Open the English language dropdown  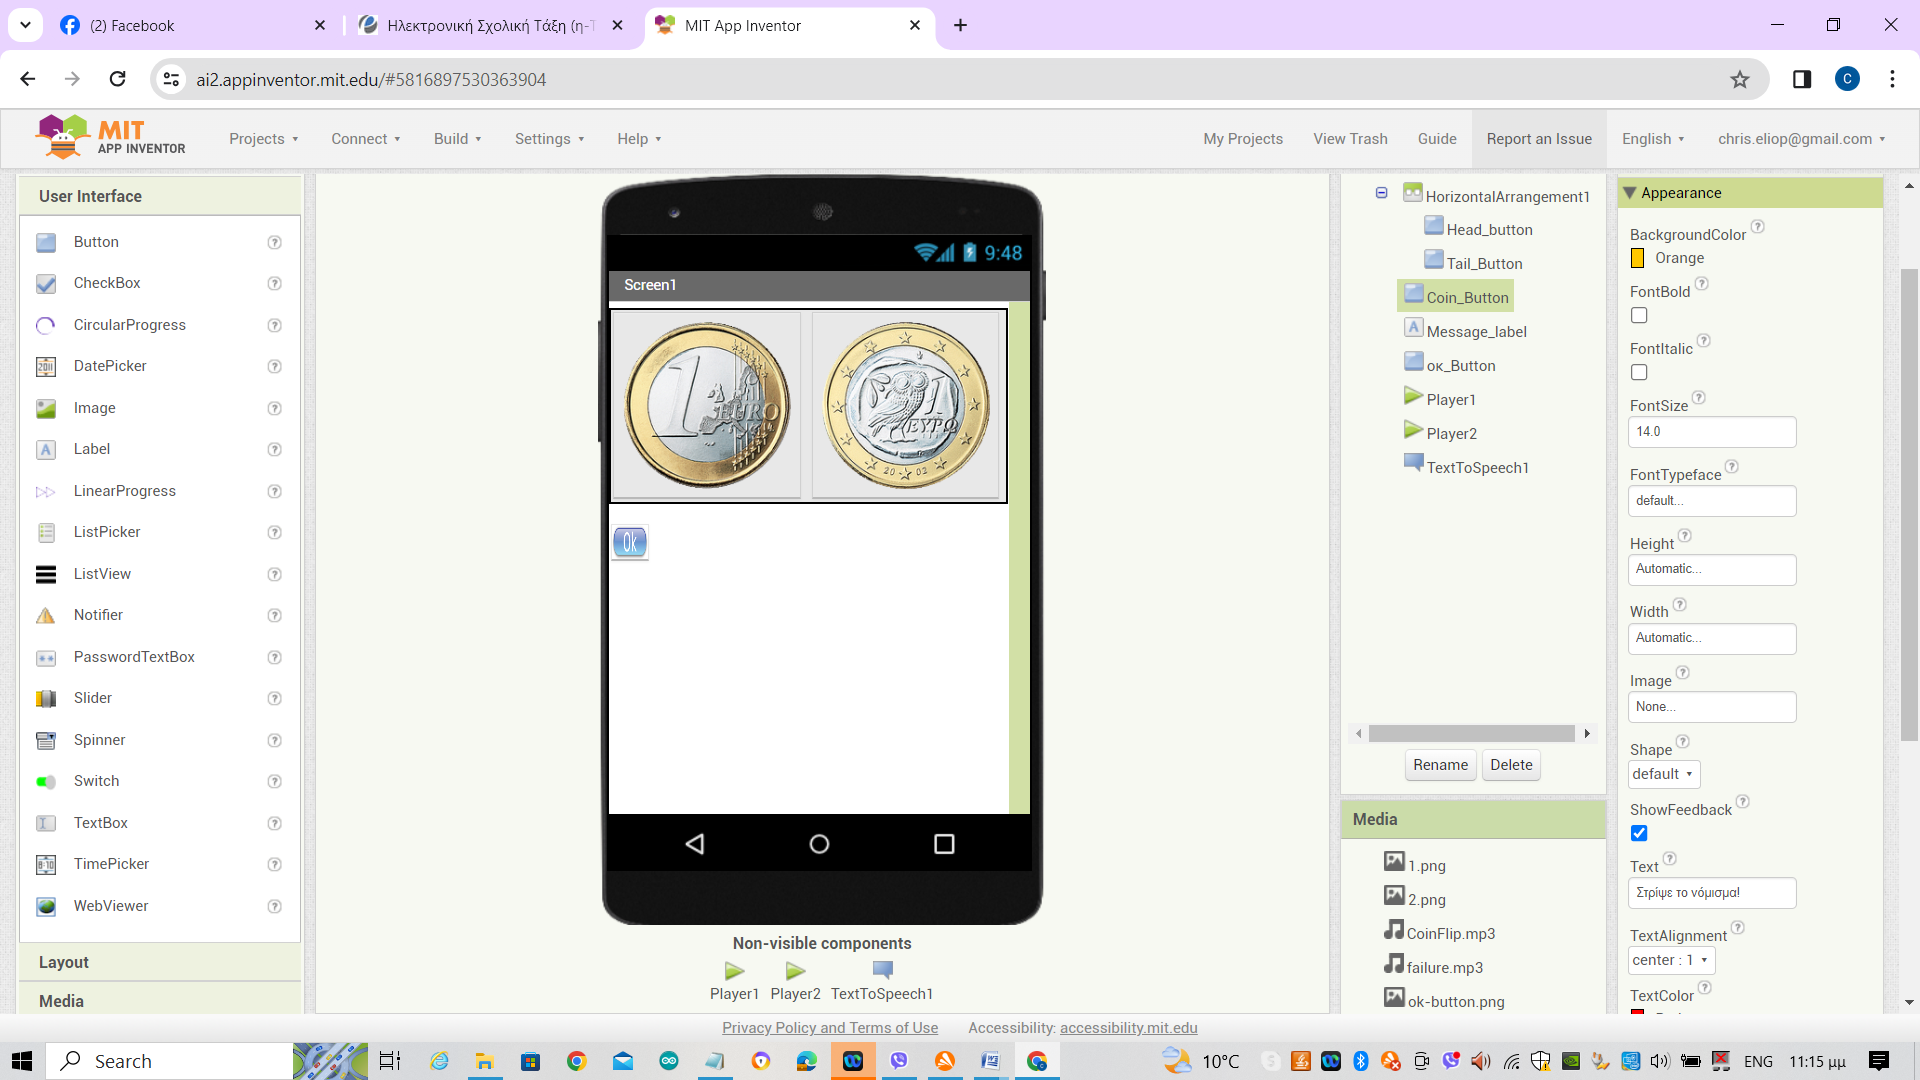[1653, 139]
